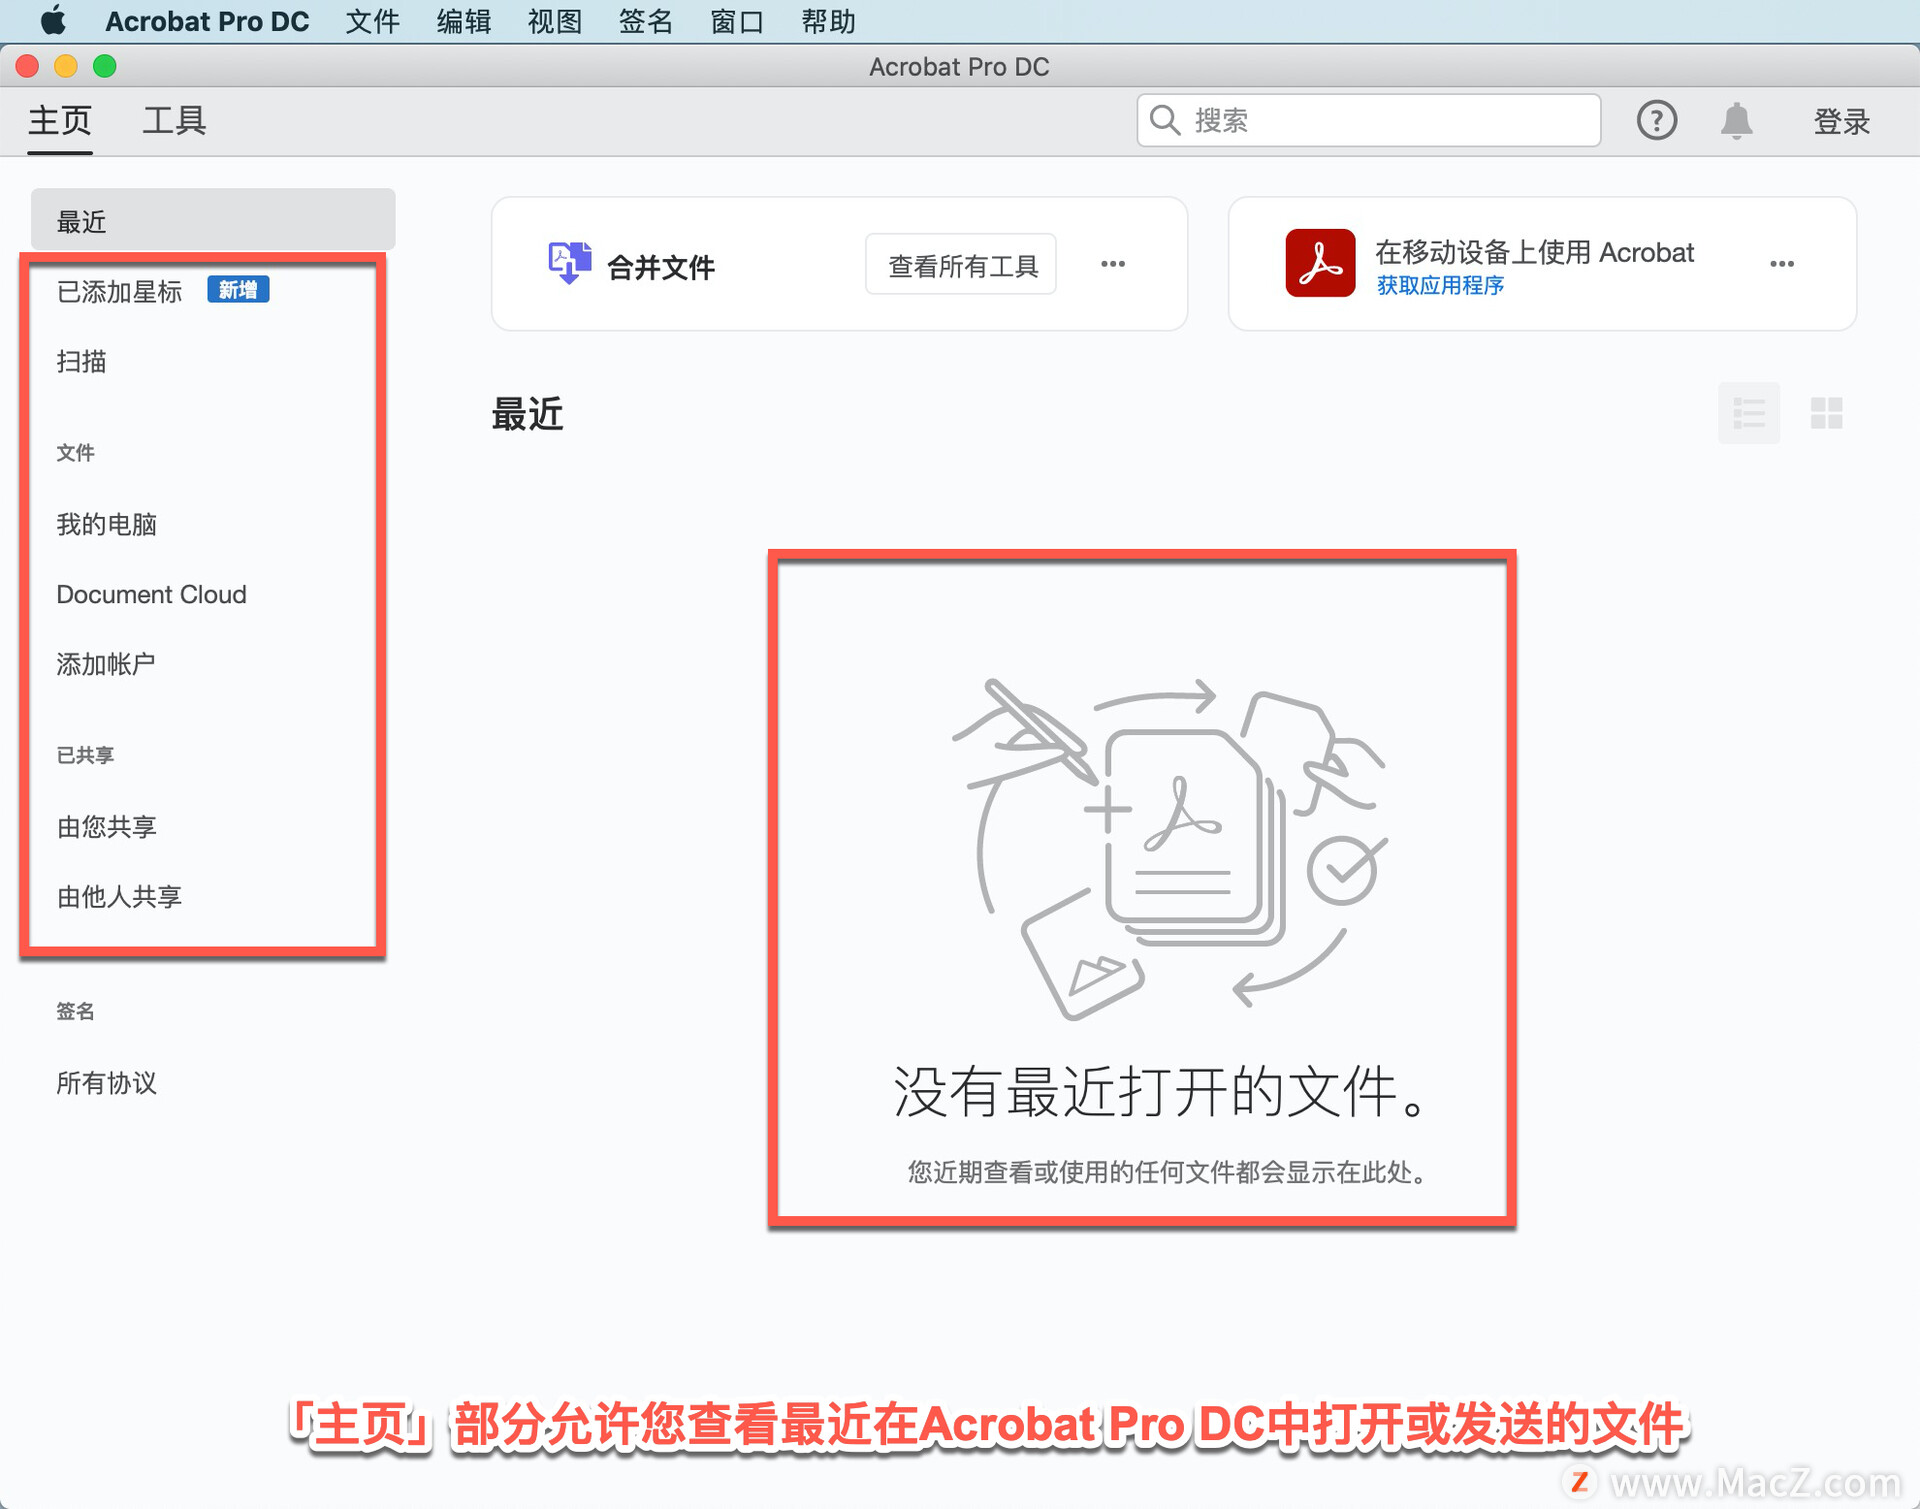Click the 合并文件 label
This screenshot has height=1509, width=1920.
[660, 267]
